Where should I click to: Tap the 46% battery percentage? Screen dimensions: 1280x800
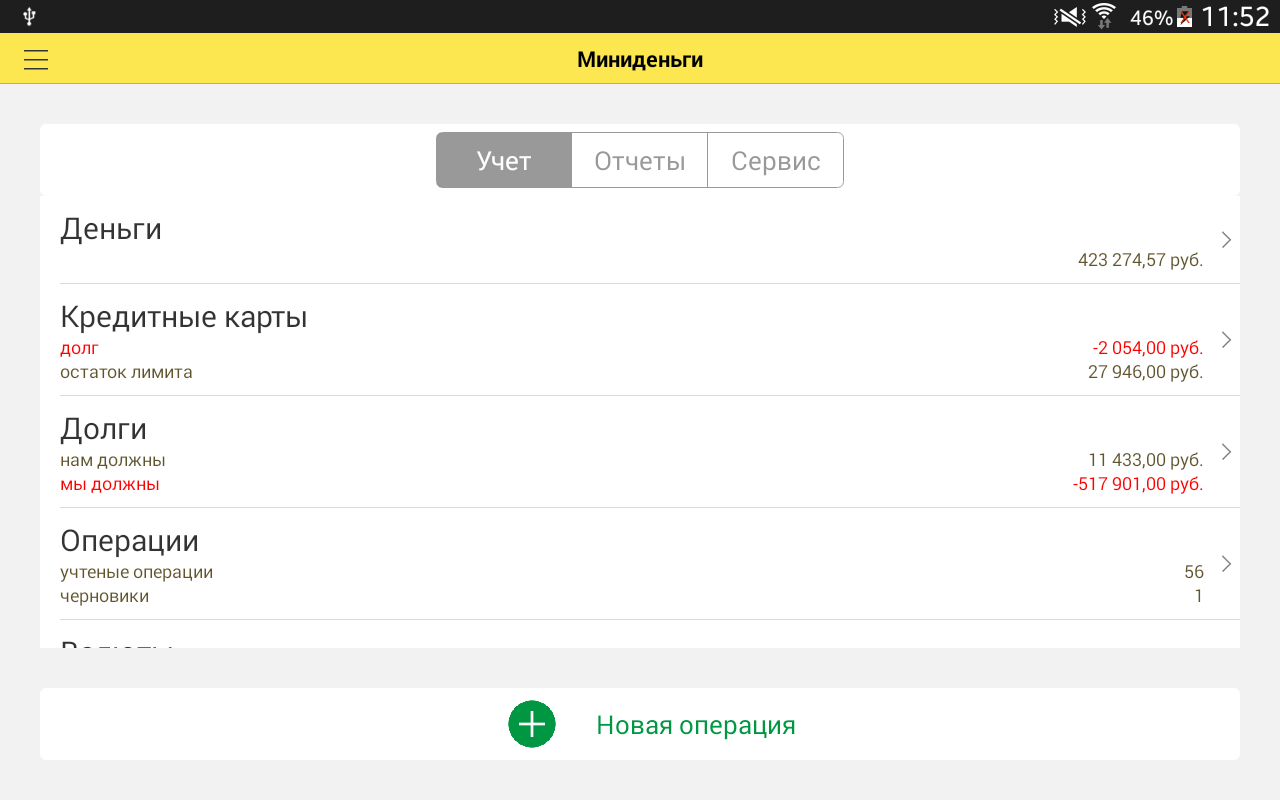click(1151, 18)
